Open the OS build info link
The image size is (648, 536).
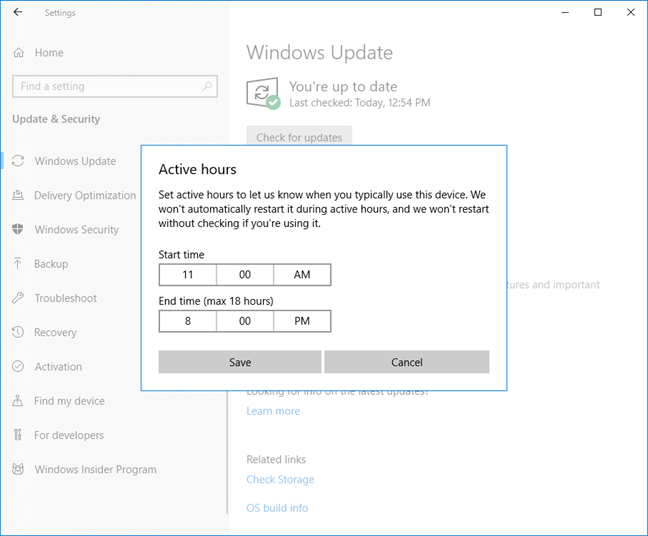pos(277,508)
